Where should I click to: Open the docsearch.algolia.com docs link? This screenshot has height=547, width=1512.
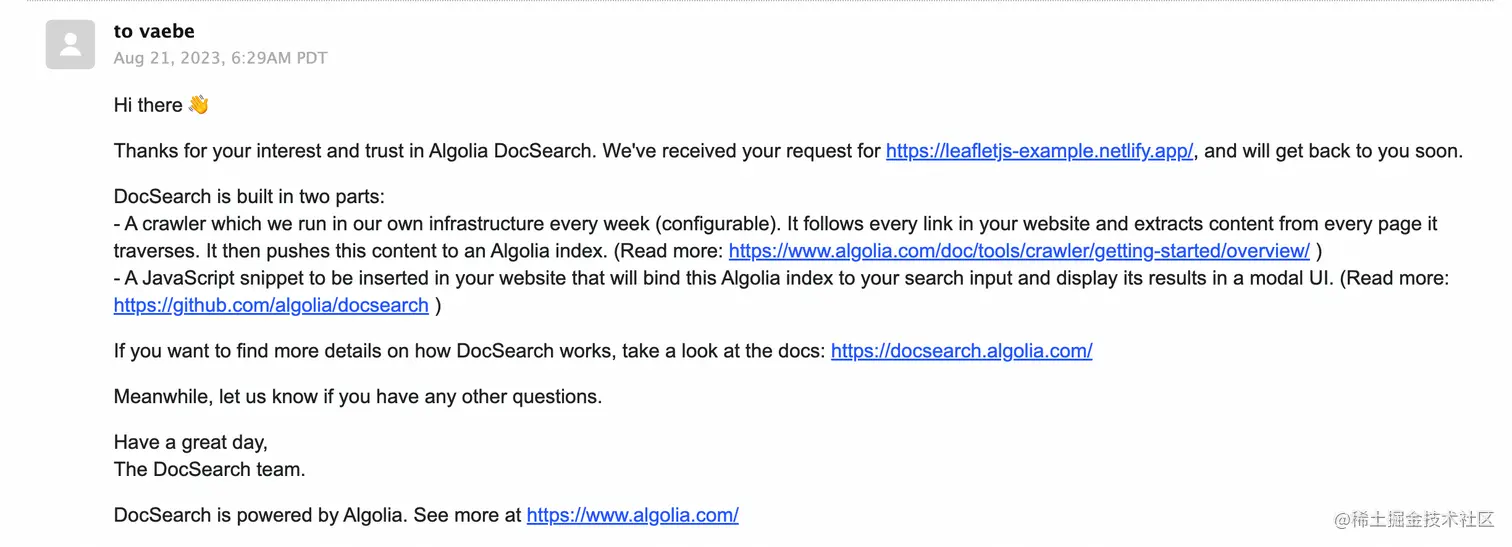[961, 351]
